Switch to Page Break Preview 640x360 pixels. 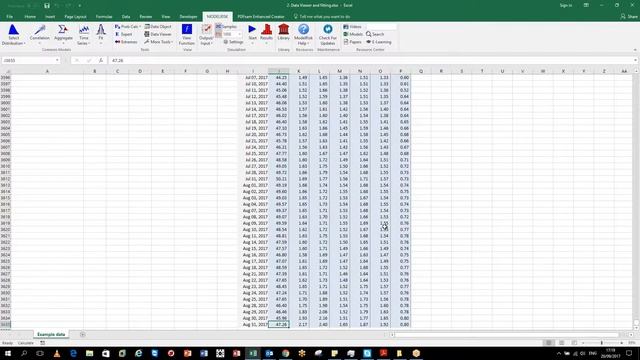574,343
